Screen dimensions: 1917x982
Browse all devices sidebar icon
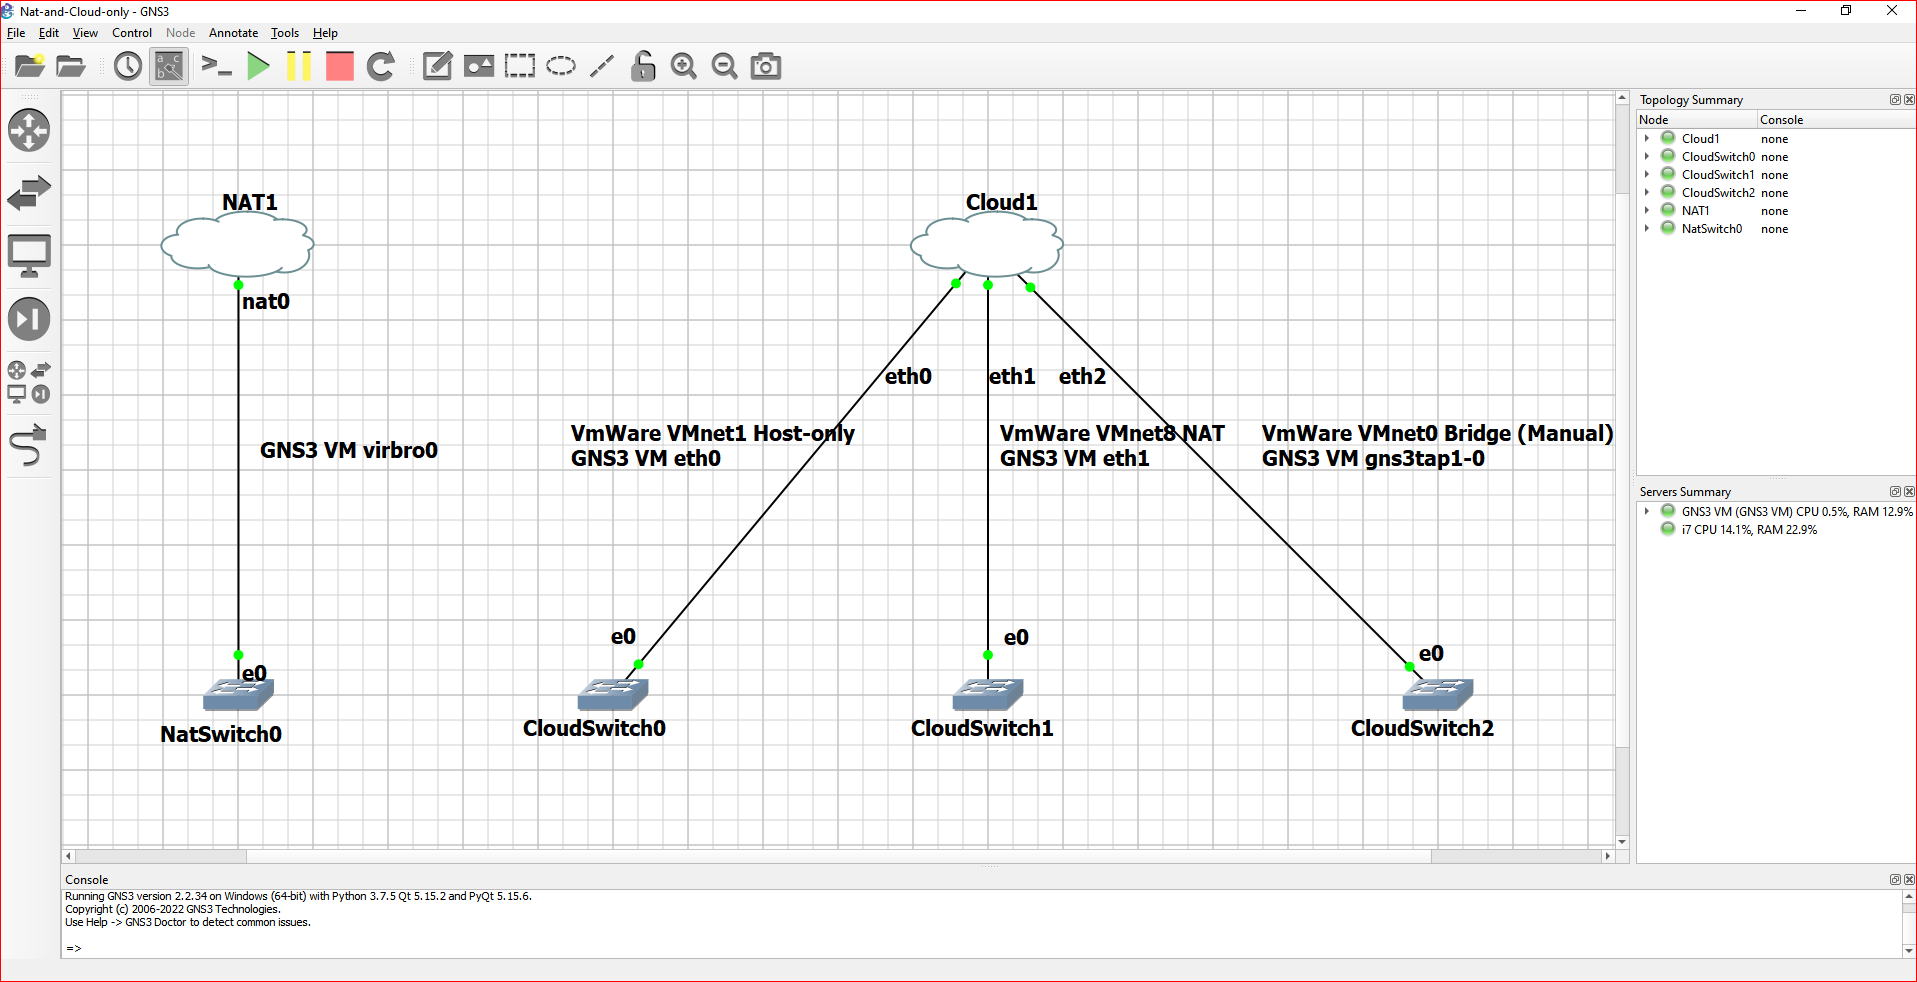pyautogui.click(x=29, y=381)
